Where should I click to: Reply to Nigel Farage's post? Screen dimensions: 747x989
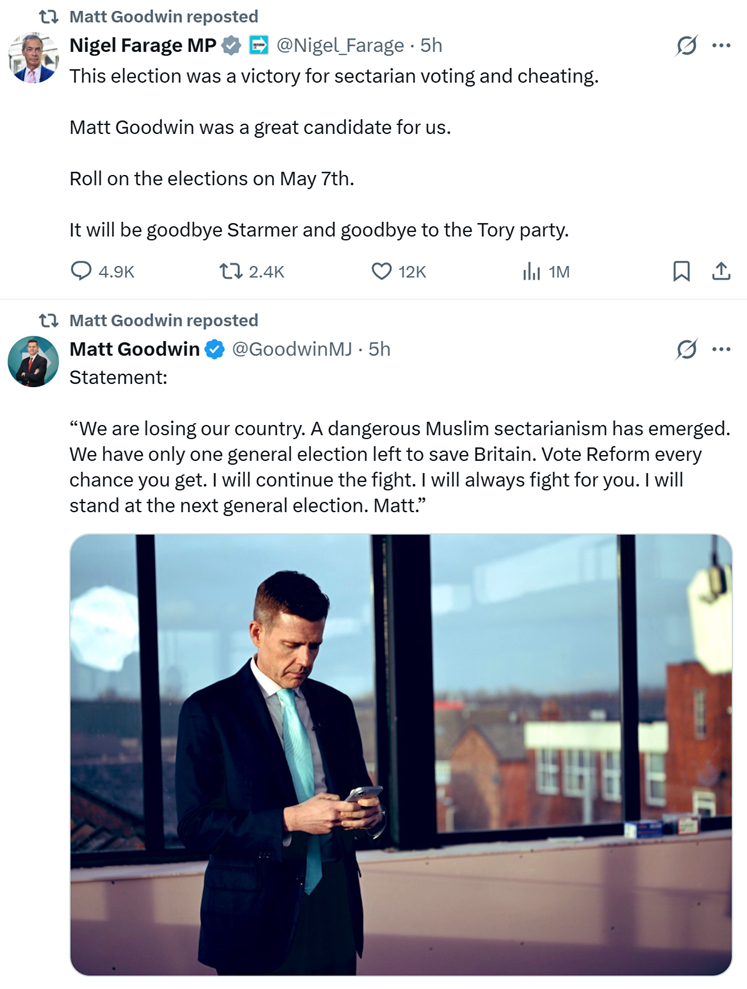(81, 271)
